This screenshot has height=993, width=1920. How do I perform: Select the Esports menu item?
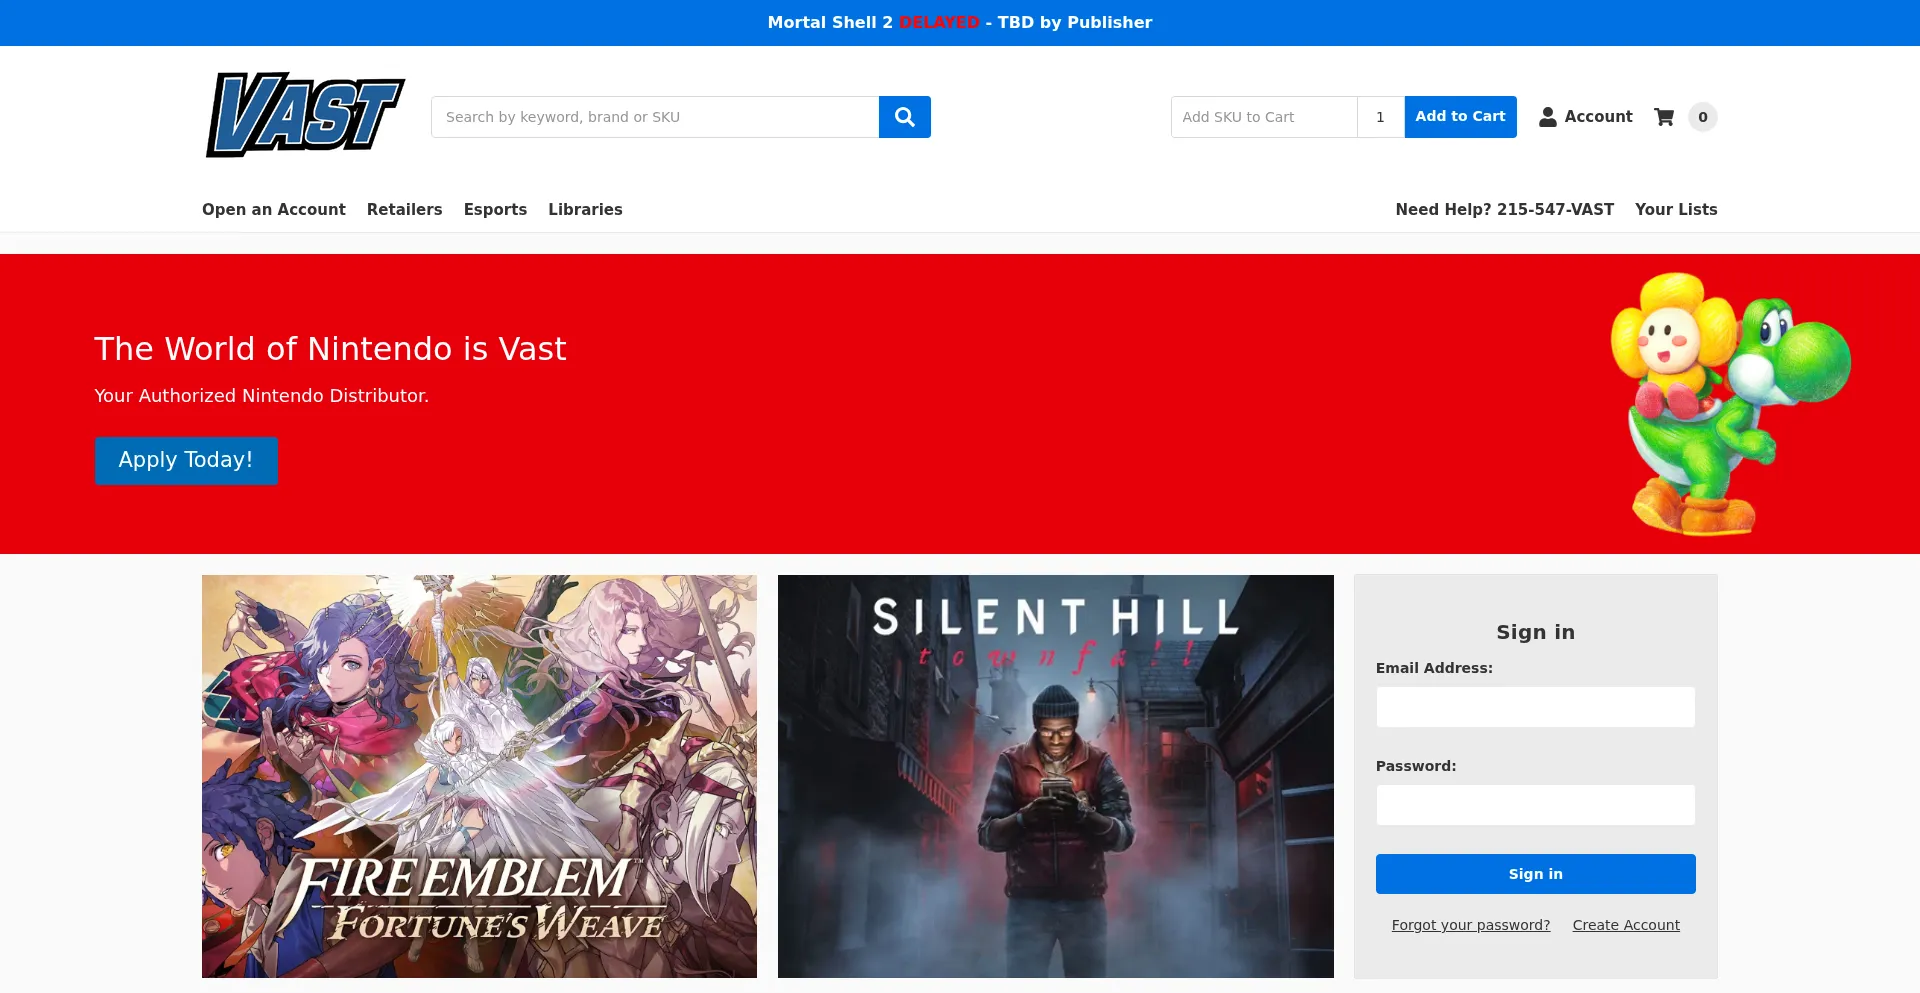coord(495,209)
